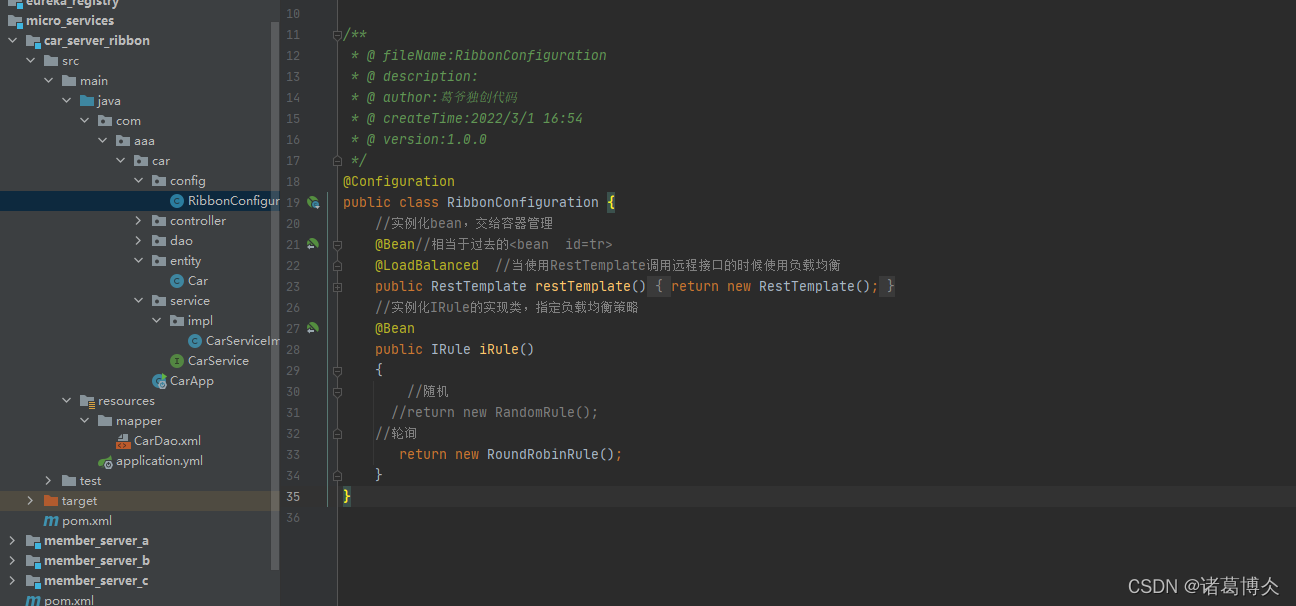
Task: Click the fold marker at line 34
Action: [337, 475]
